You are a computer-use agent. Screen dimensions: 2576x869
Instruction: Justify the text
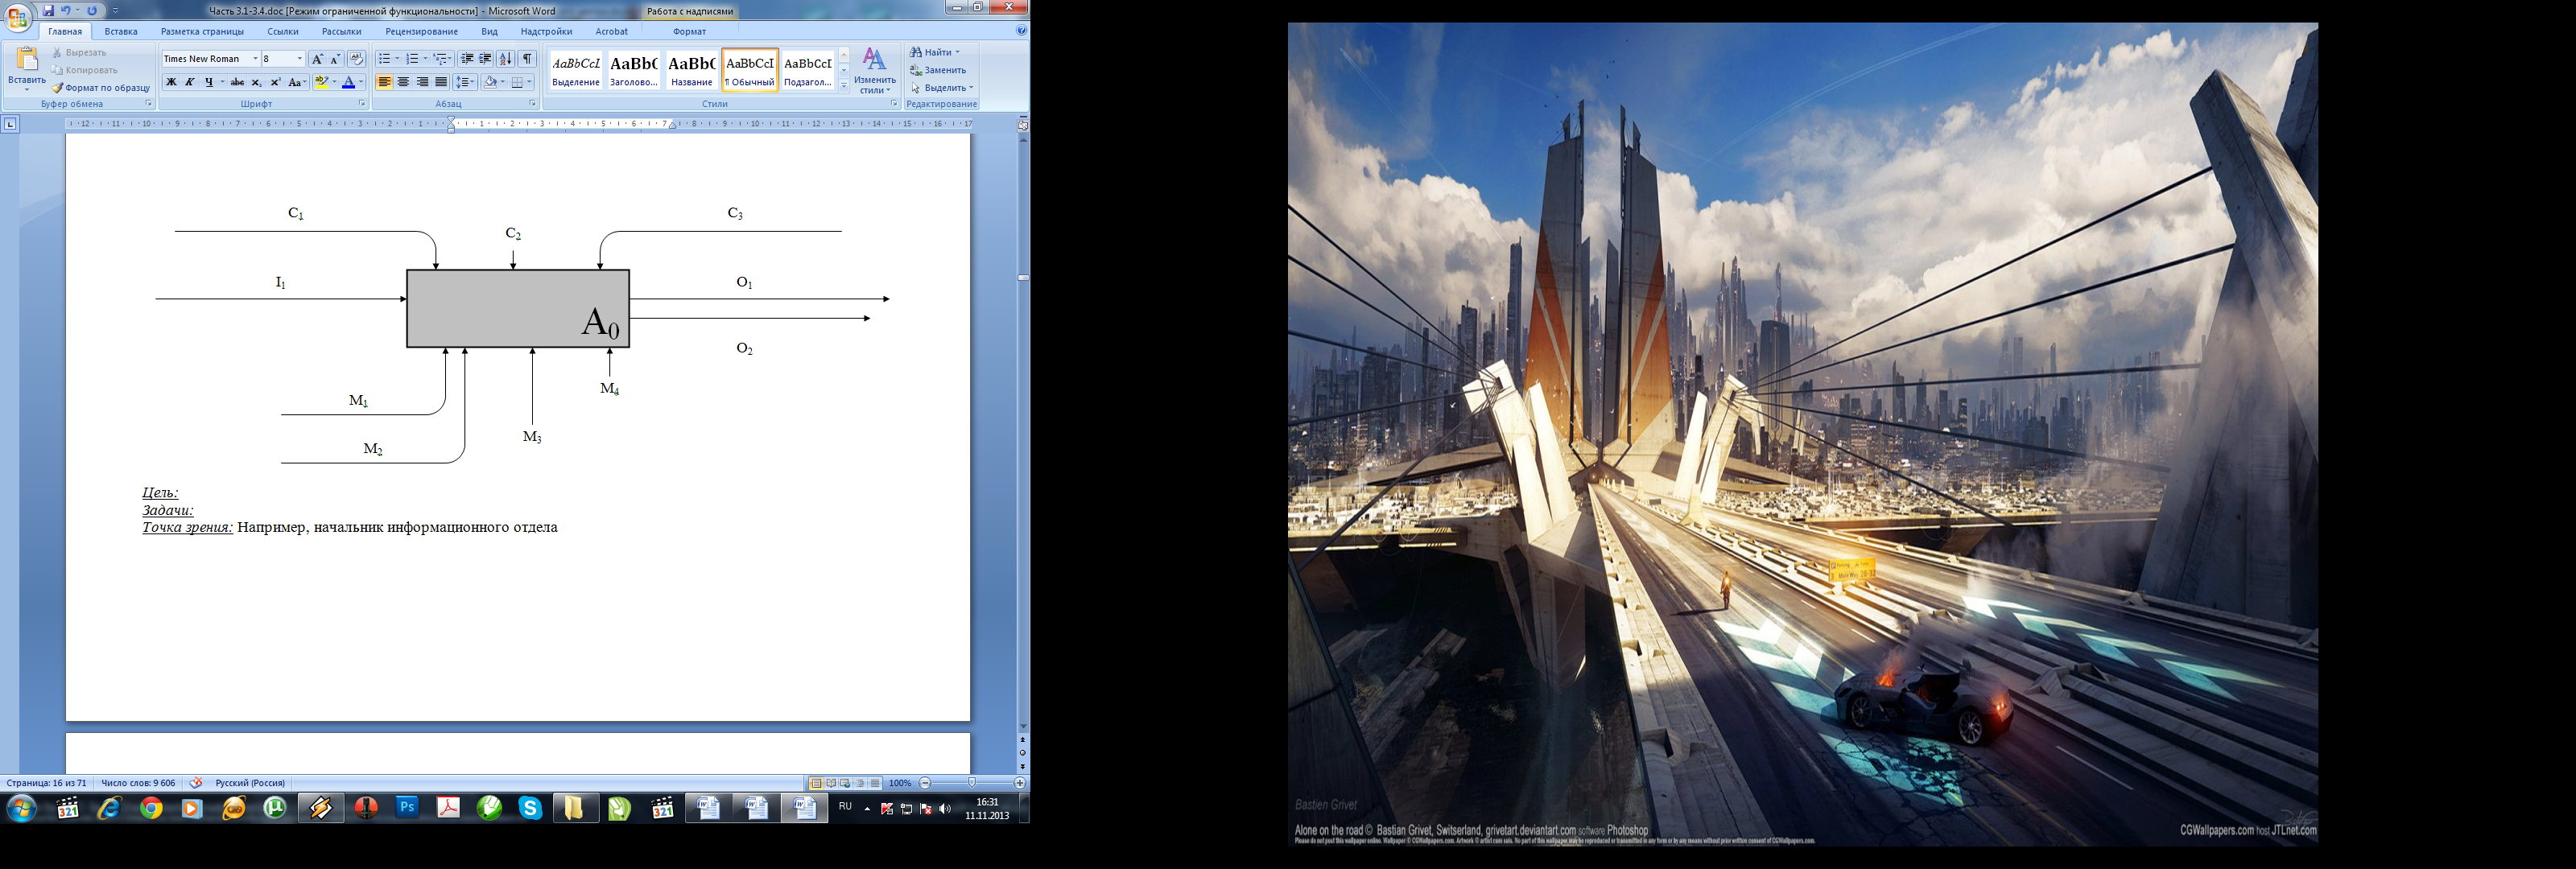pos(441,82)
